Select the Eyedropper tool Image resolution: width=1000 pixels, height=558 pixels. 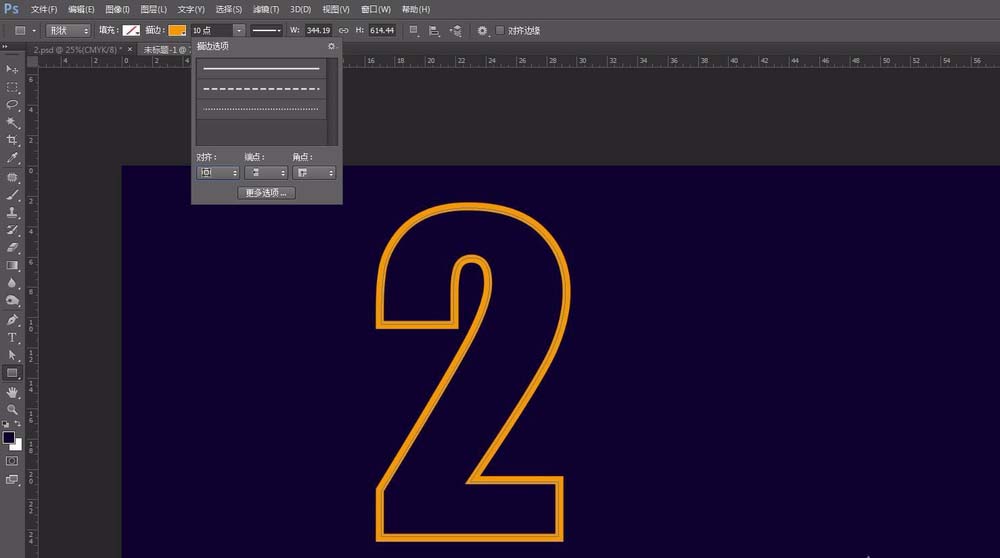click(12, 158)
